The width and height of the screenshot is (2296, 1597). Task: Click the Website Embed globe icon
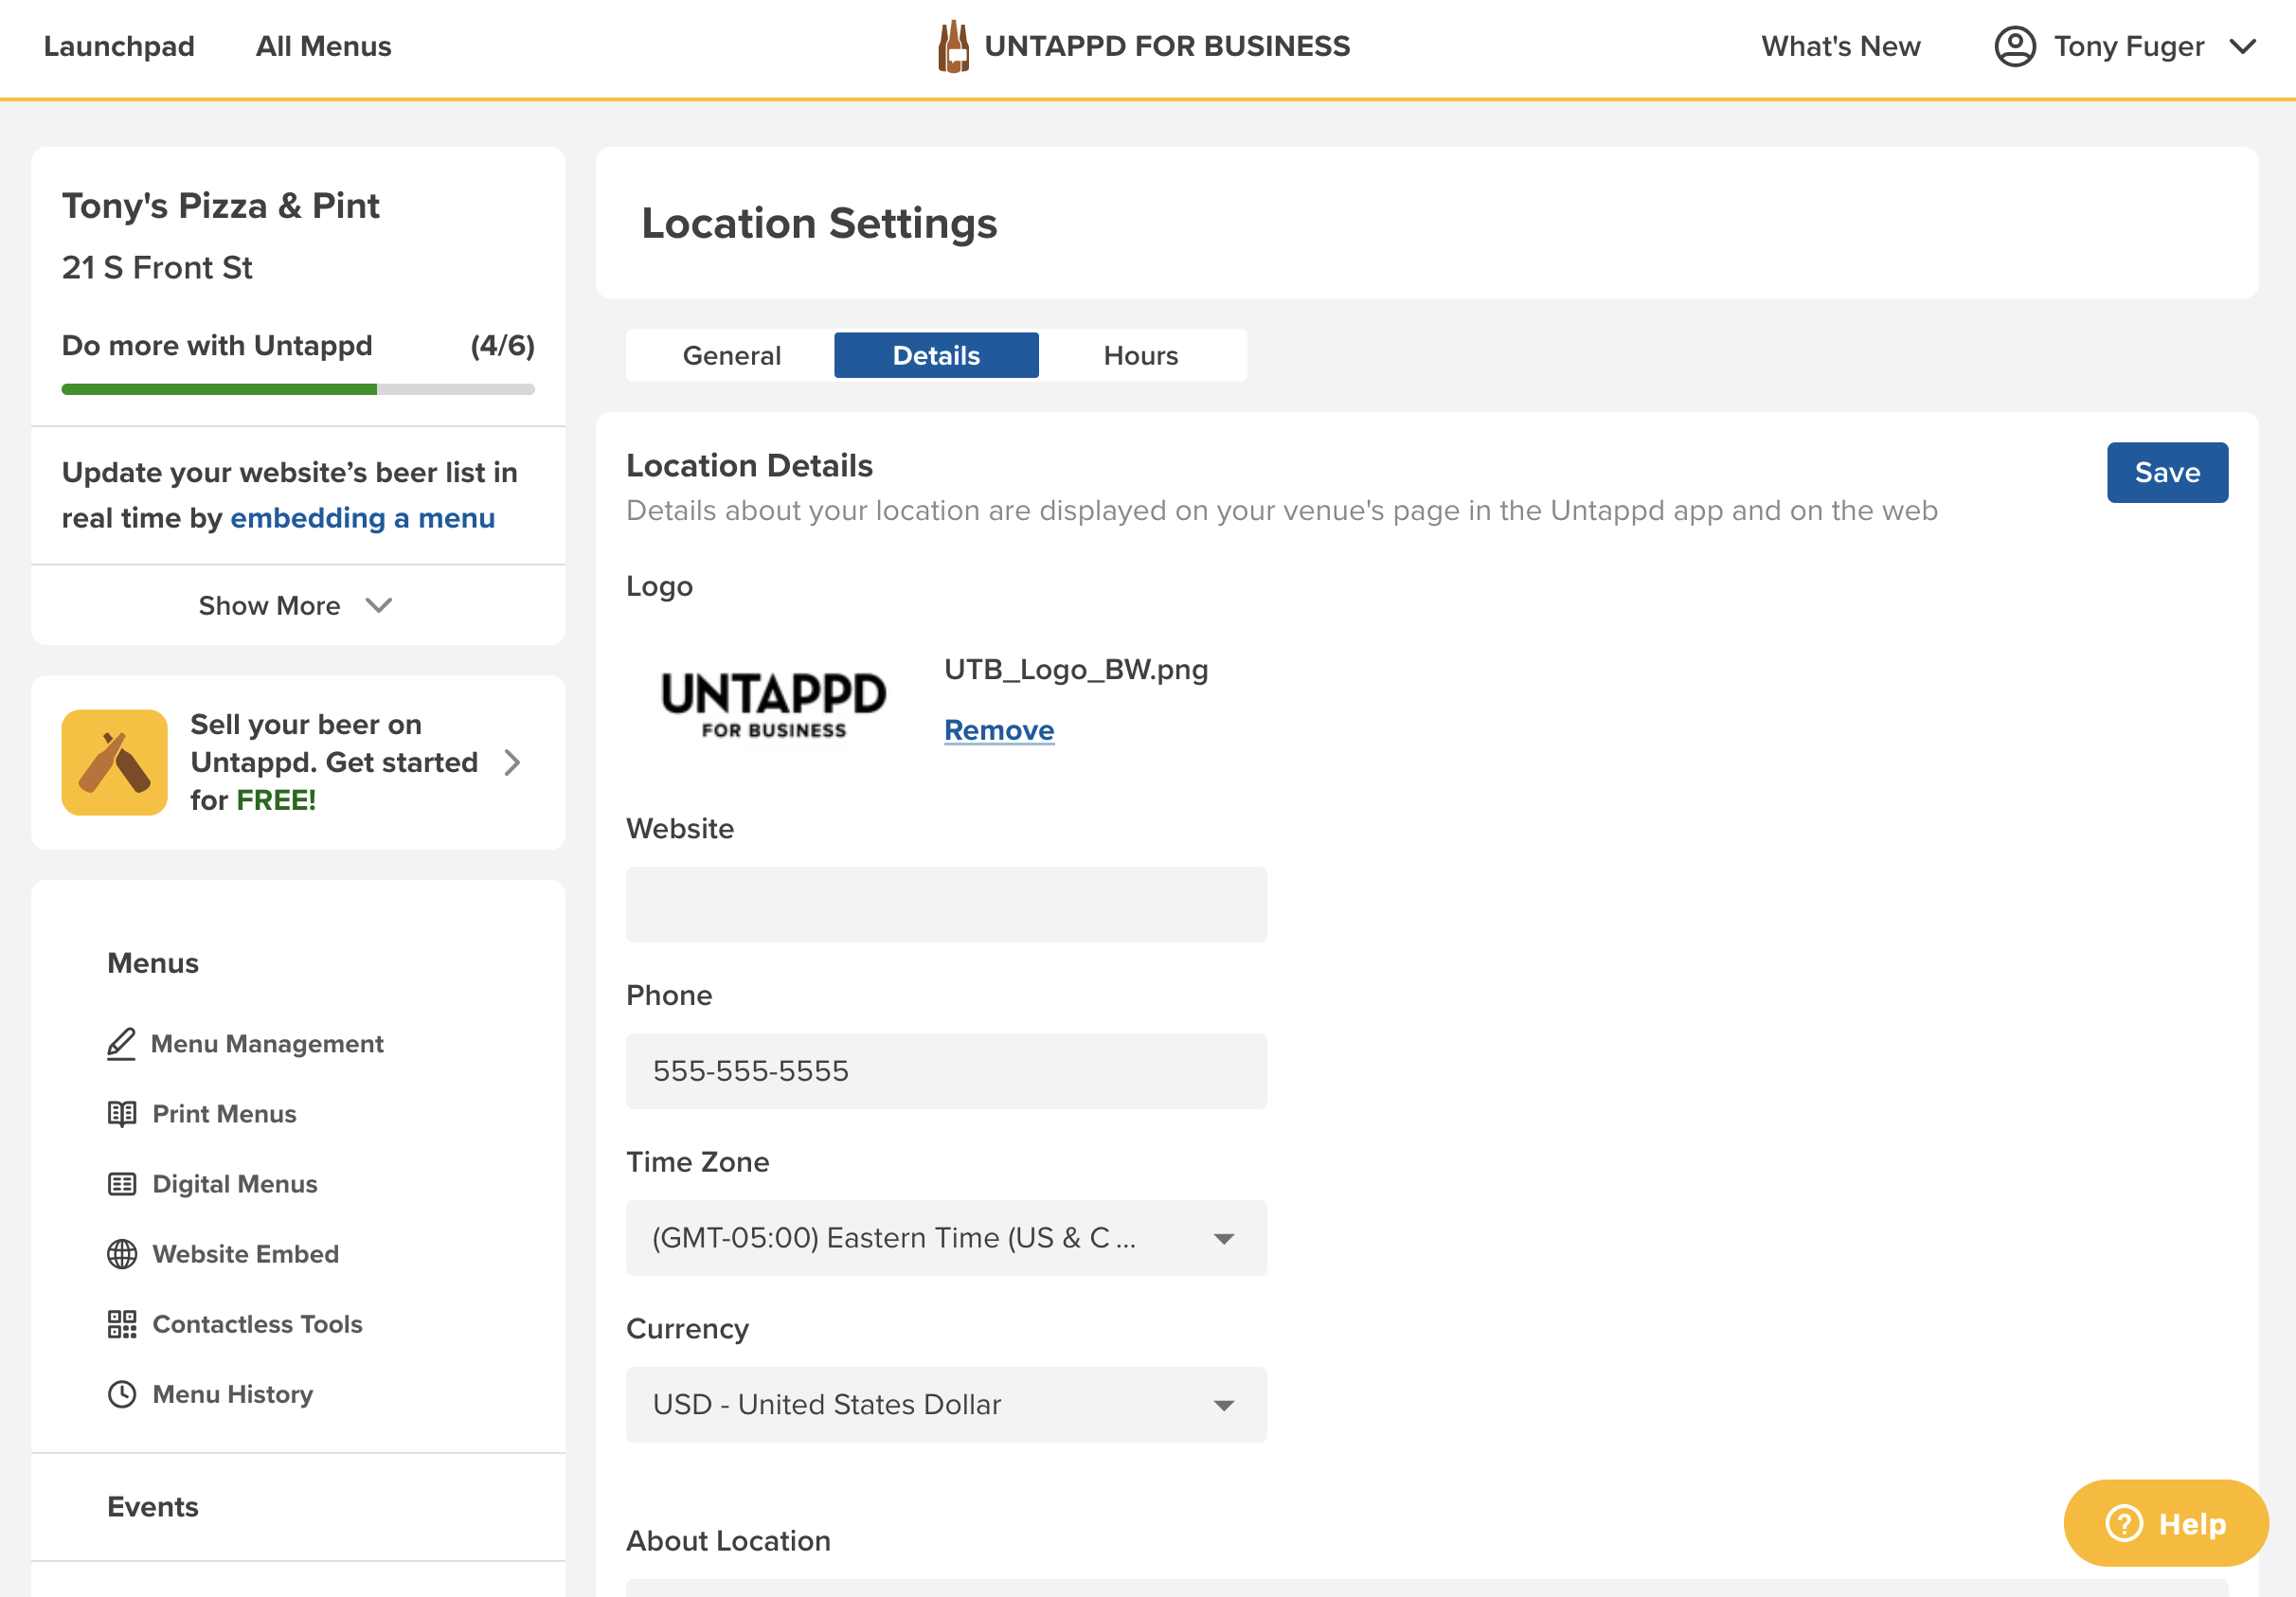(x=122, y=1253)
